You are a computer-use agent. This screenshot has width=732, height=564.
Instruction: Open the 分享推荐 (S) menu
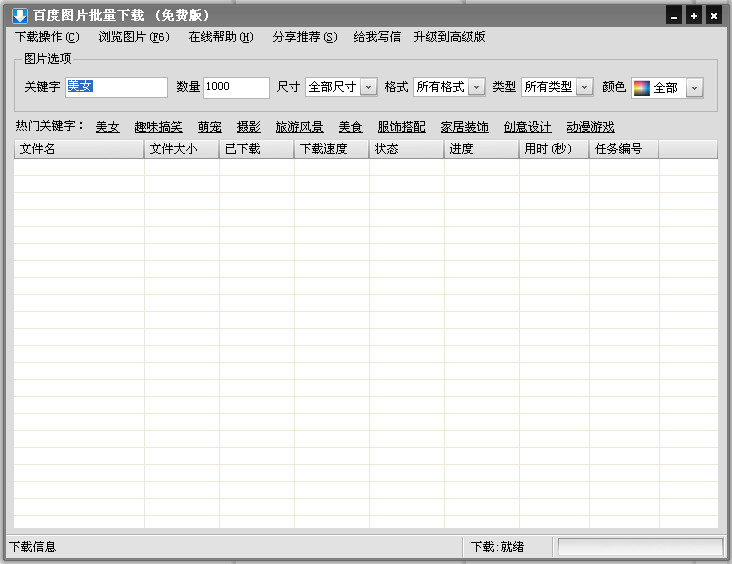tap(305, 37)
